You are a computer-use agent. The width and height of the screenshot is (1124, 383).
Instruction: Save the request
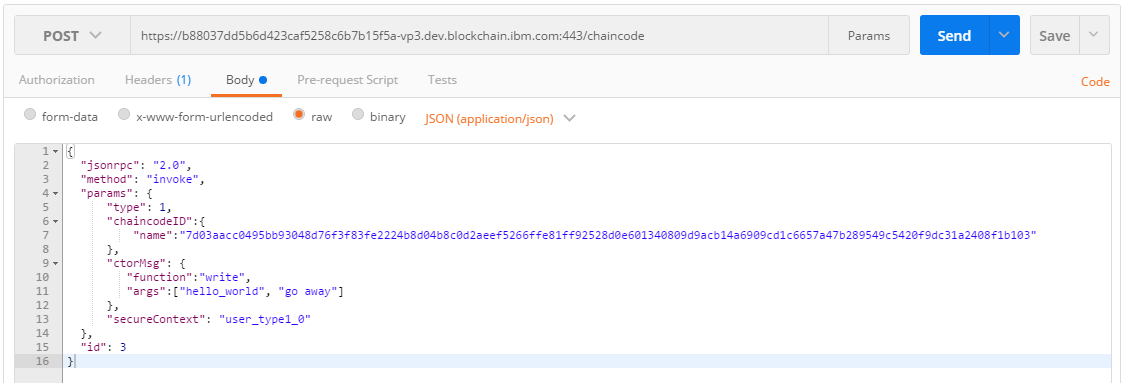click(1054, 35)
